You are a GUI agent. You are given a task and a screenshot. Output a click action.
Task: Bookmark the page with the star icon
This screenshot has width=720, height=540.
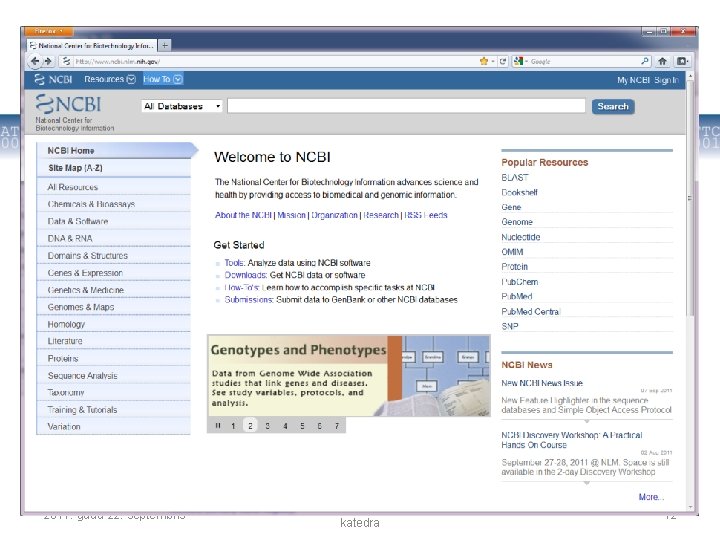483,61
